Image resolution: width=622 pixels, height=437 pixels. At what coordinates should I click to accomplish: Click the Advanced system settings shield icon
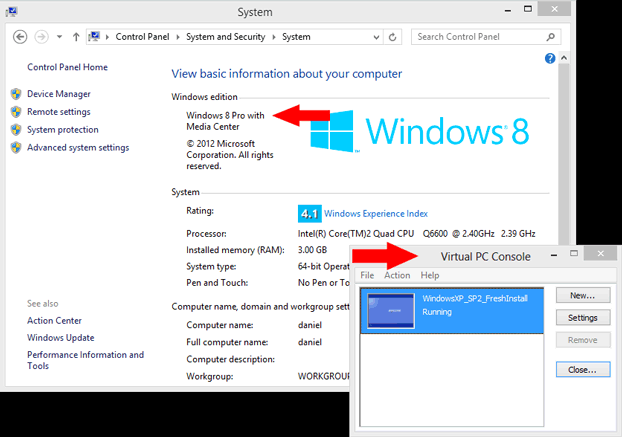(x=16, y=148)
